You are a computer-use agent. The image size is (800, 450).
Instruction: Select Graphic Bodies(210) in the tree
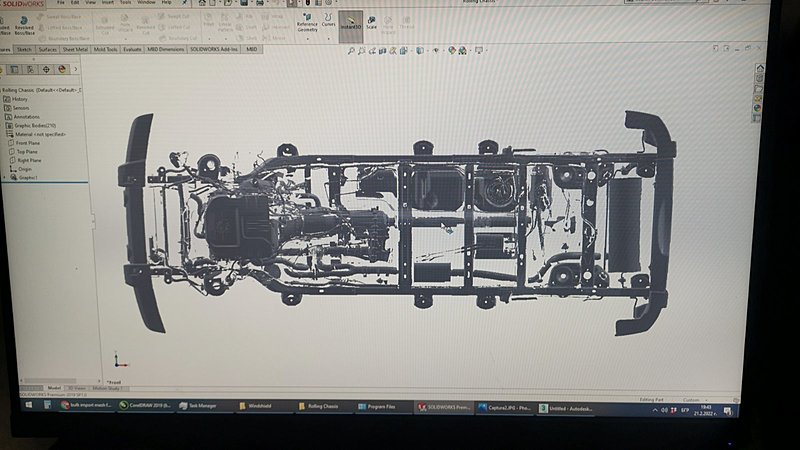click(34, 125)
